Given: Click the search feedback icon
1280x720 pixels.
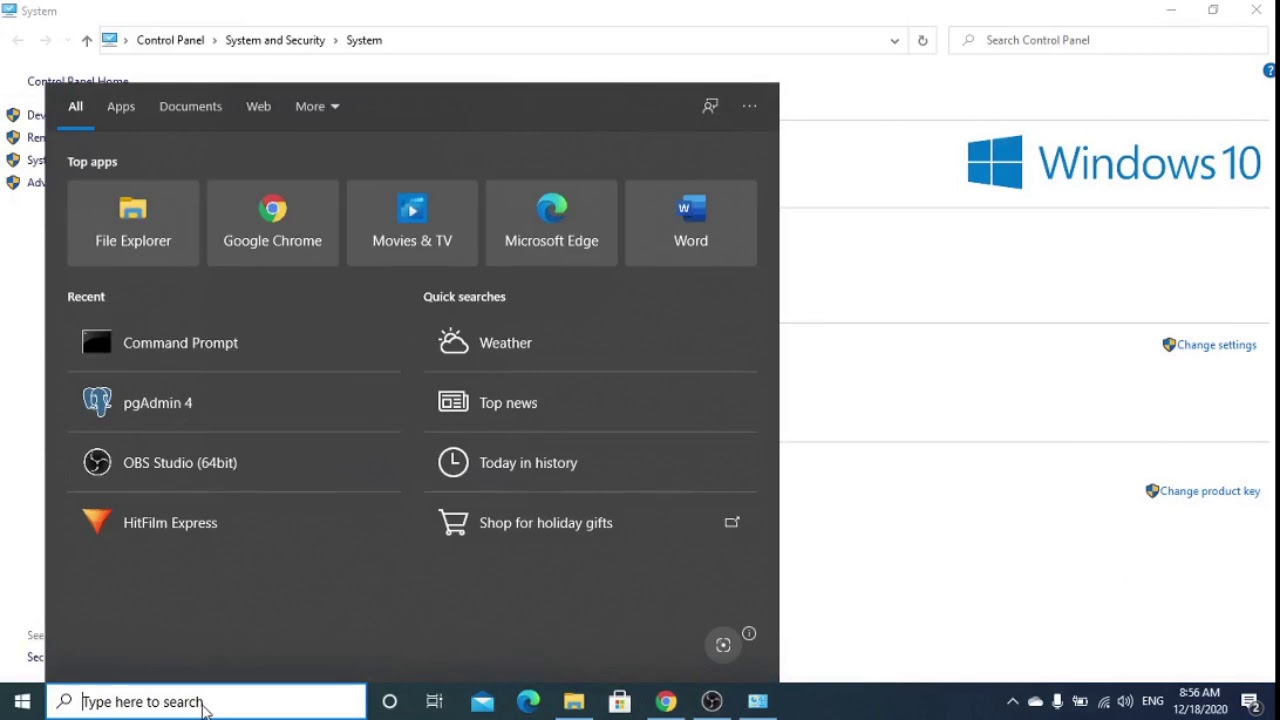Looking at the screenshot, I should (710, 106).
